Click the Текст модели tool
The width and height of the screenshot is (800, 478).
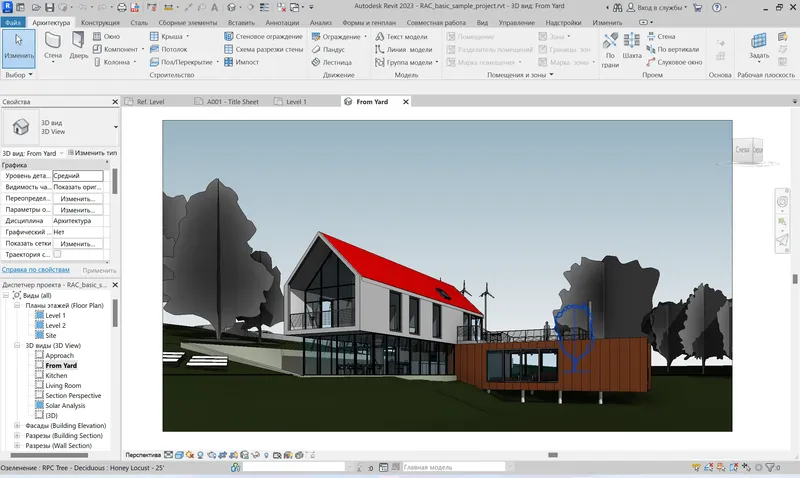402,37
